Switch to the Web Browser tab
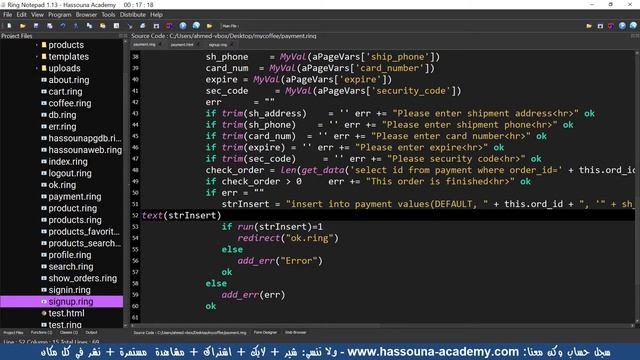 [296, 333]
